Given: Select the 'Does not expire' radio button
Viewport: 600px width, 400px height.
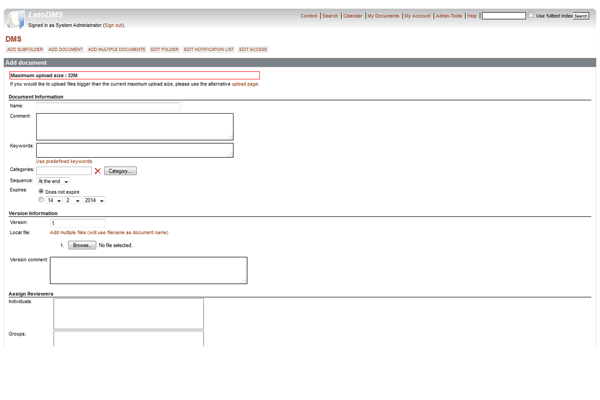Looking at the screenshot, I should pos(41,191).
